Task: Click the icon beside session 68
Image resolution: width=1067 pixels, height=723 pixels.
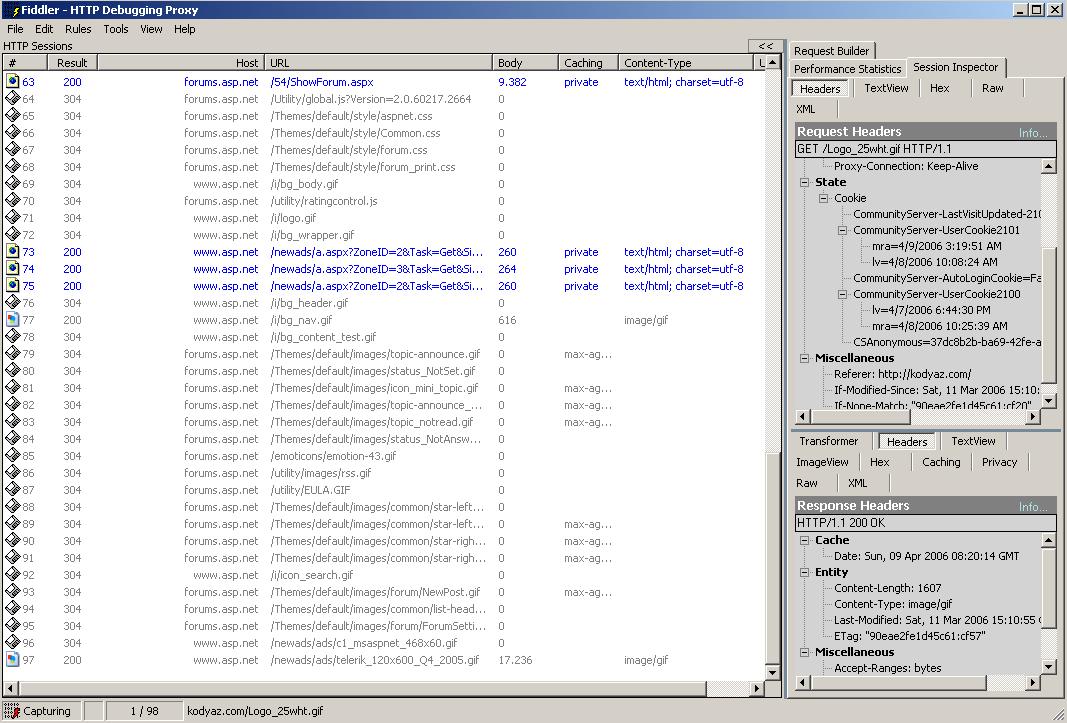Action: [x=12, y=166]
